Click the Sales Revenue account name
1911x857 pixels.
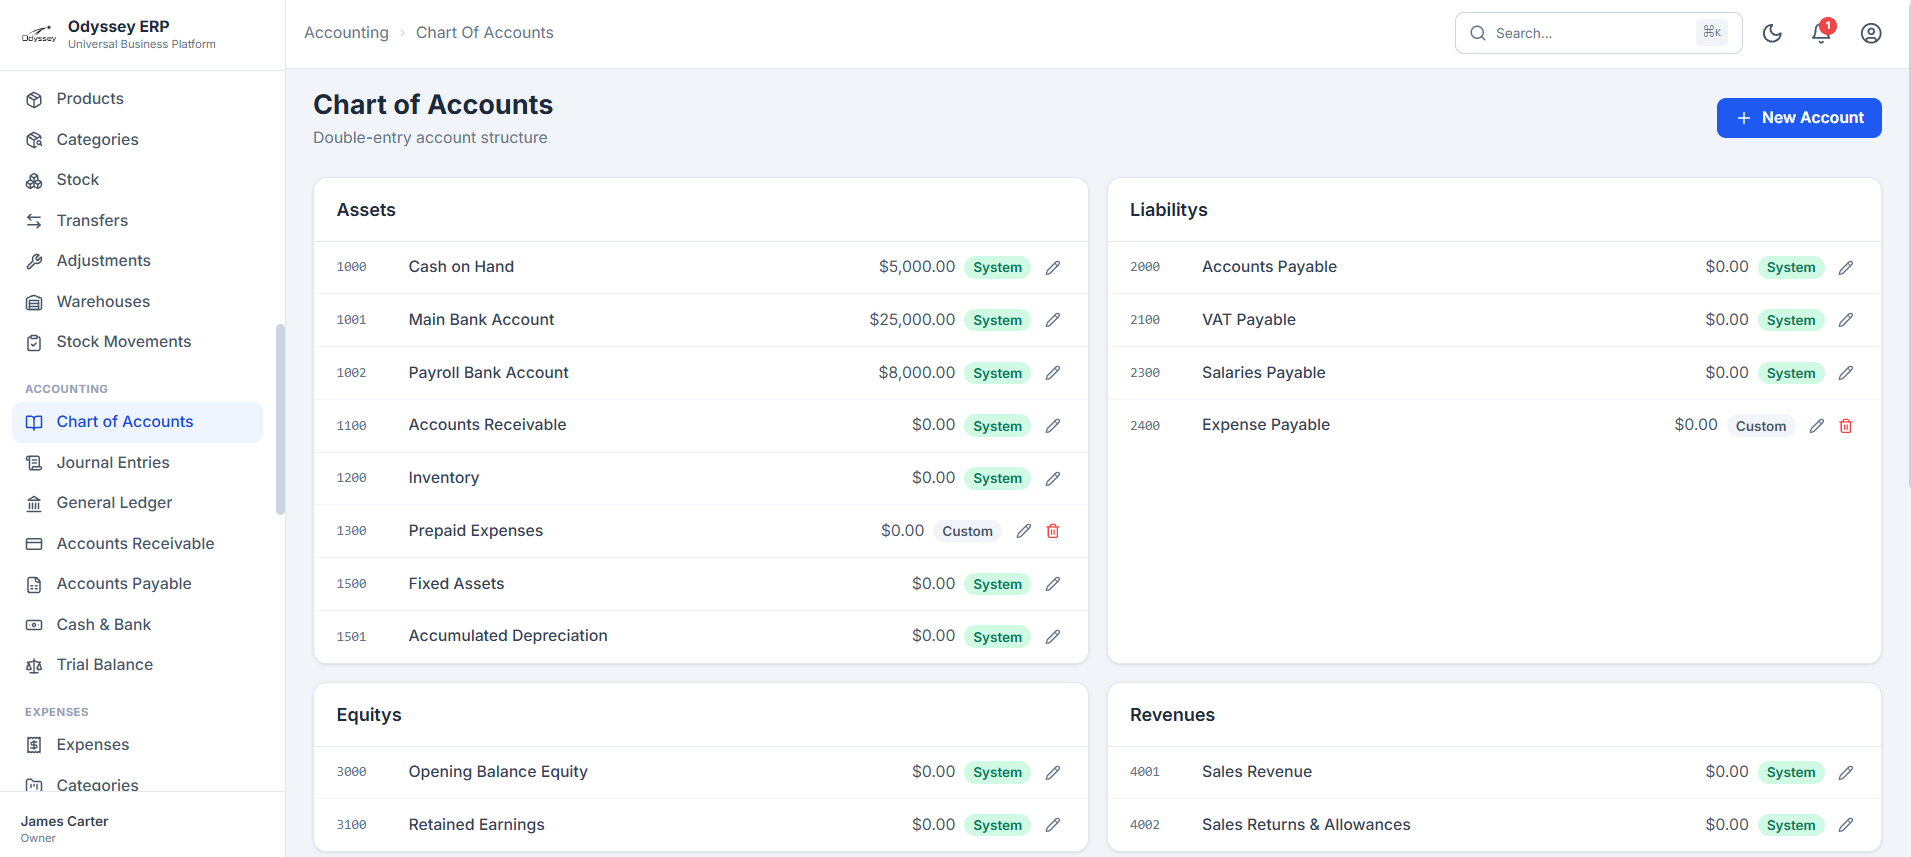pos(1257,772)
